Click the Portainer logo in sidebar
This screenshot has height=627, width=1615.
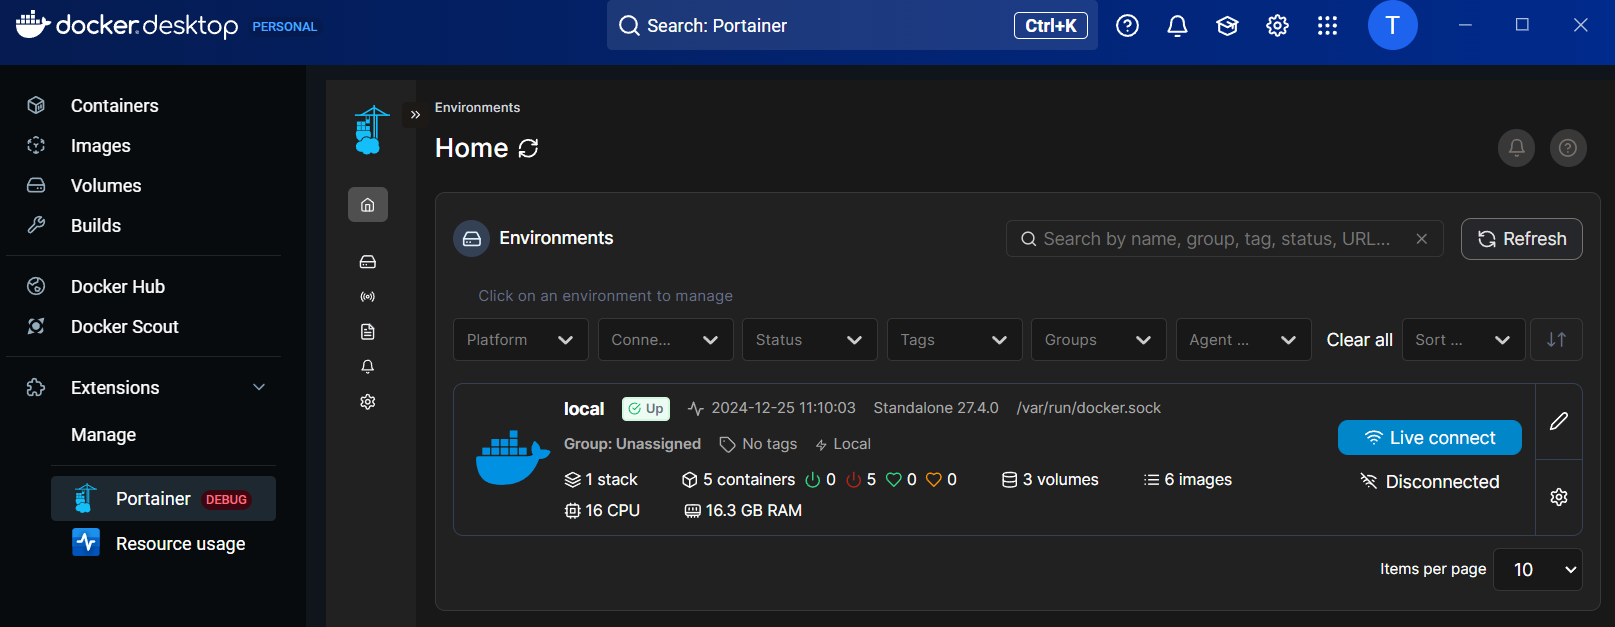[370, 130]
